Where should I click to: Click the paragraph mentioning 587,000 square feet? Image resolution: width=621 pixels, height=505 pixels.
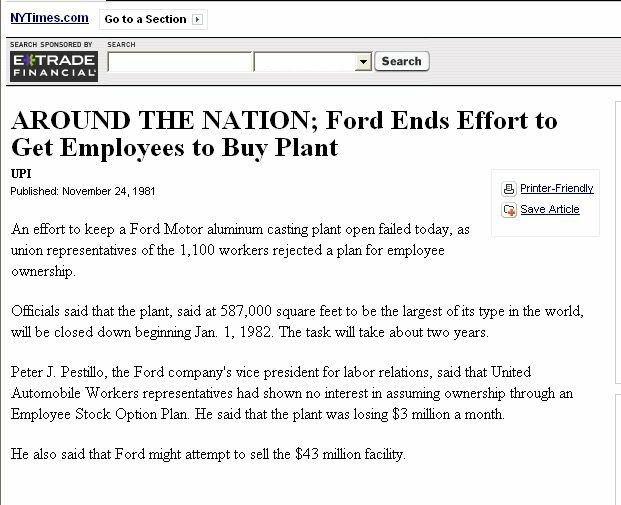pyautogui.click(x=297, y=322)
